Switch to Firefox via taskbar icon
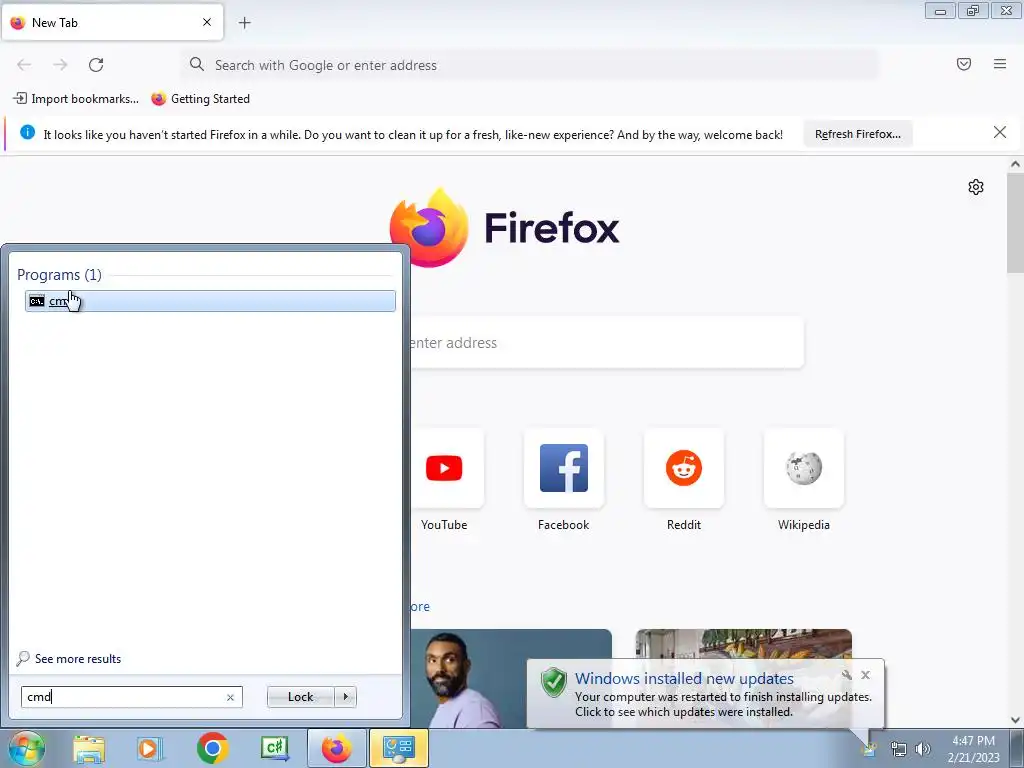The width and height of the screenshot is (1024, 768). [x=336, y=748]
